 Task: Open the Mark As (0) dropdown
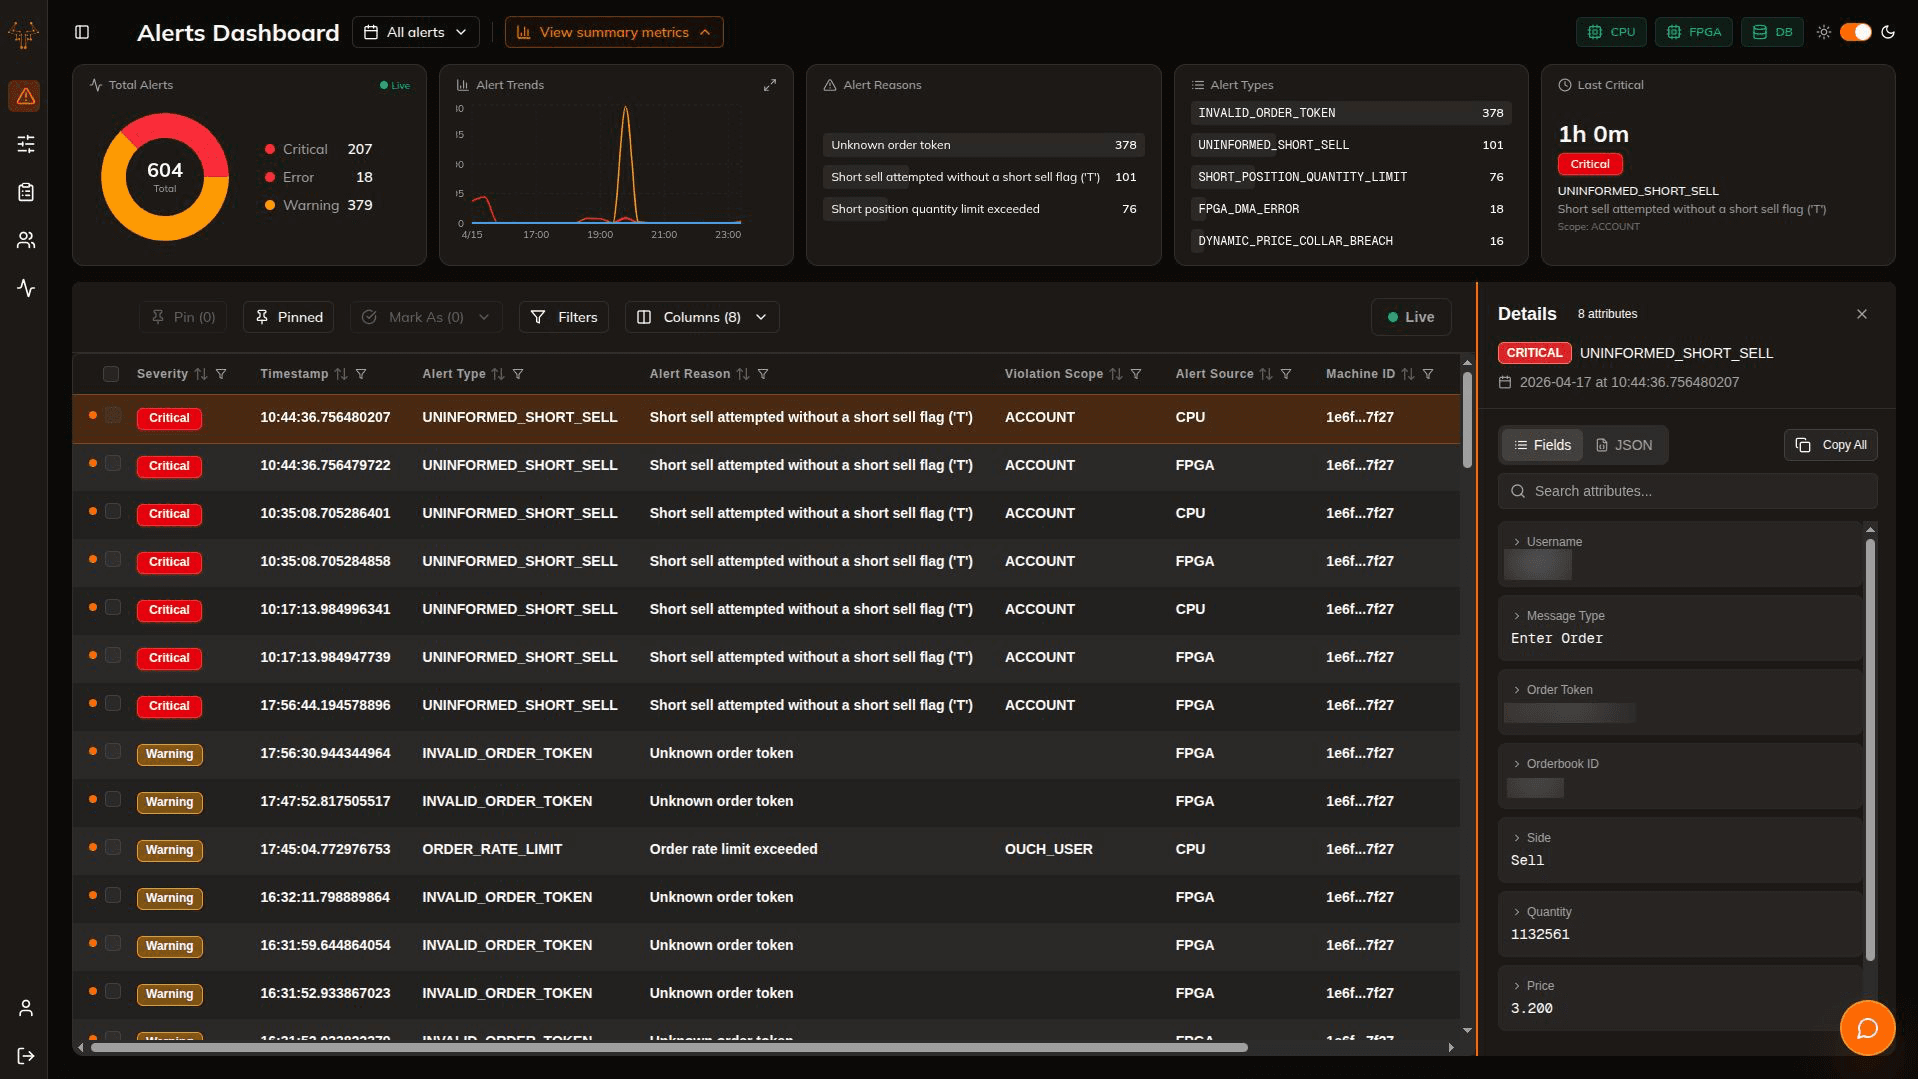point(426,317)
